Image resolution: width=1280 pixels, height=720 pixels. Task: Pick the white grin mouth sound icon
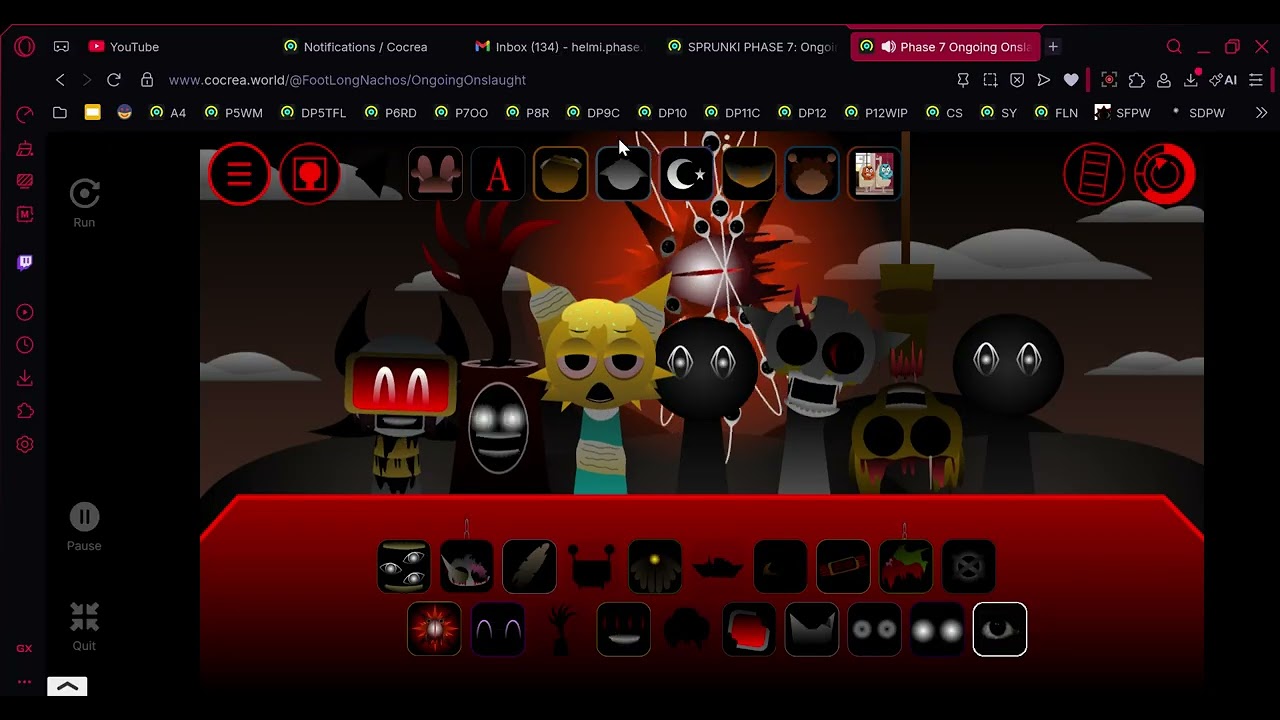[623, 629]
